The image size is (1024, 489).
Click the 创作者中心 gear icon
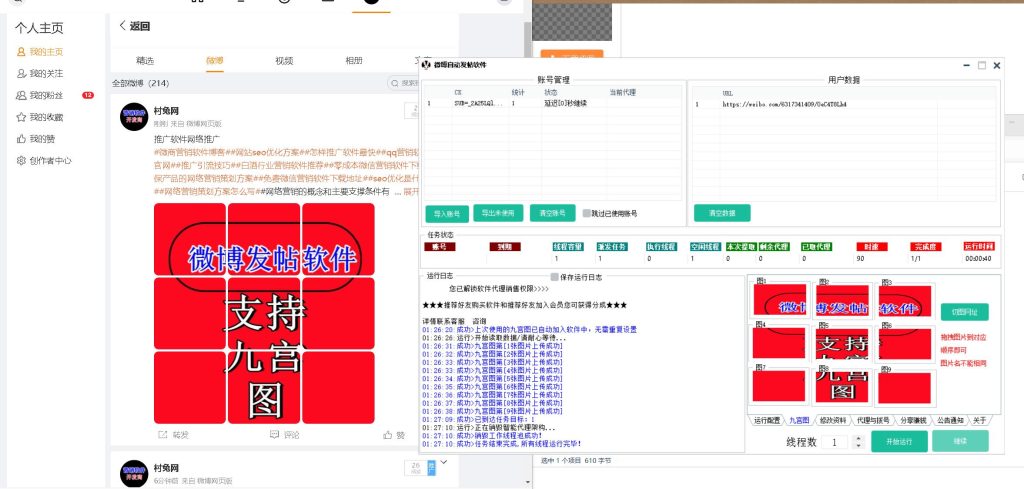click(21, 161)
